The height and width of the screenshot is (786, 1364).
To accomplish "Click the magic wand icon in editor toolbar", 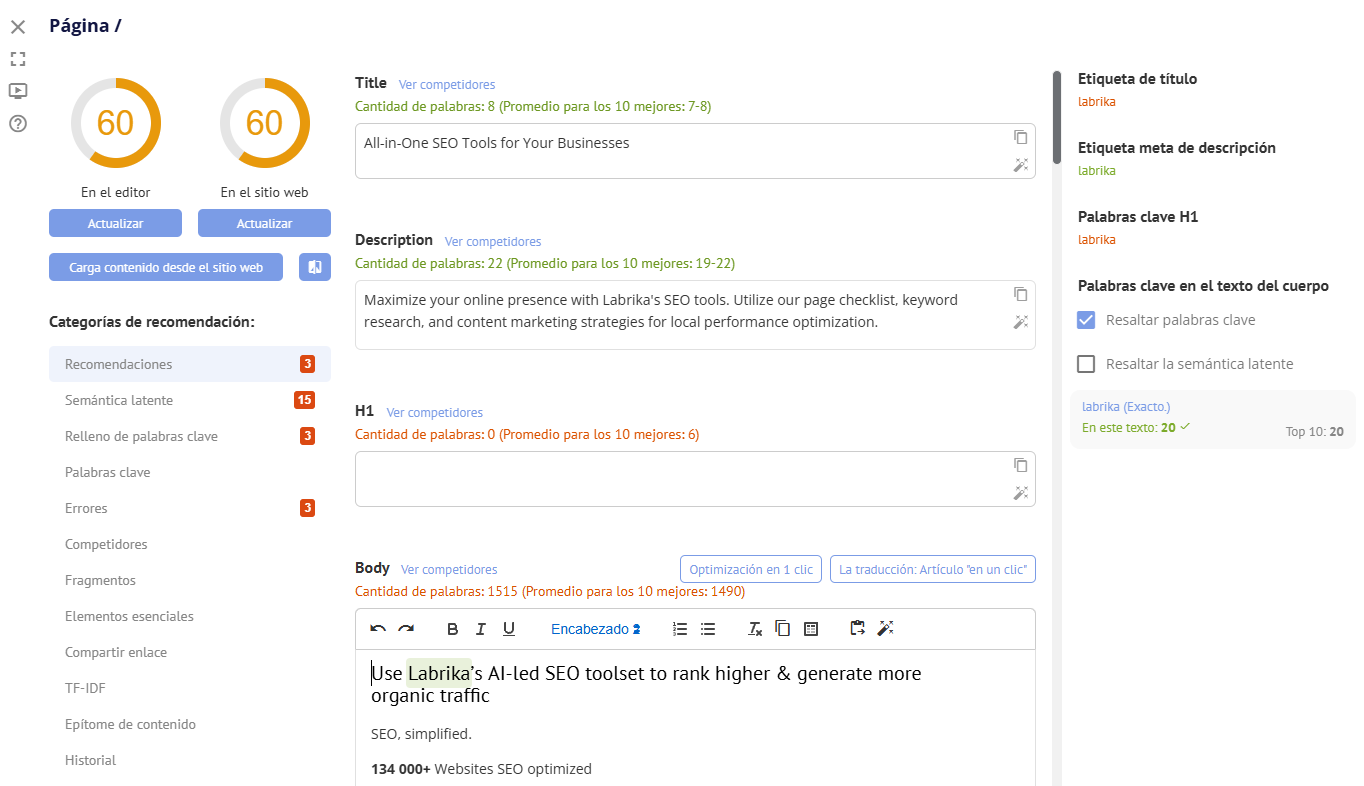I will click(885, 629).
